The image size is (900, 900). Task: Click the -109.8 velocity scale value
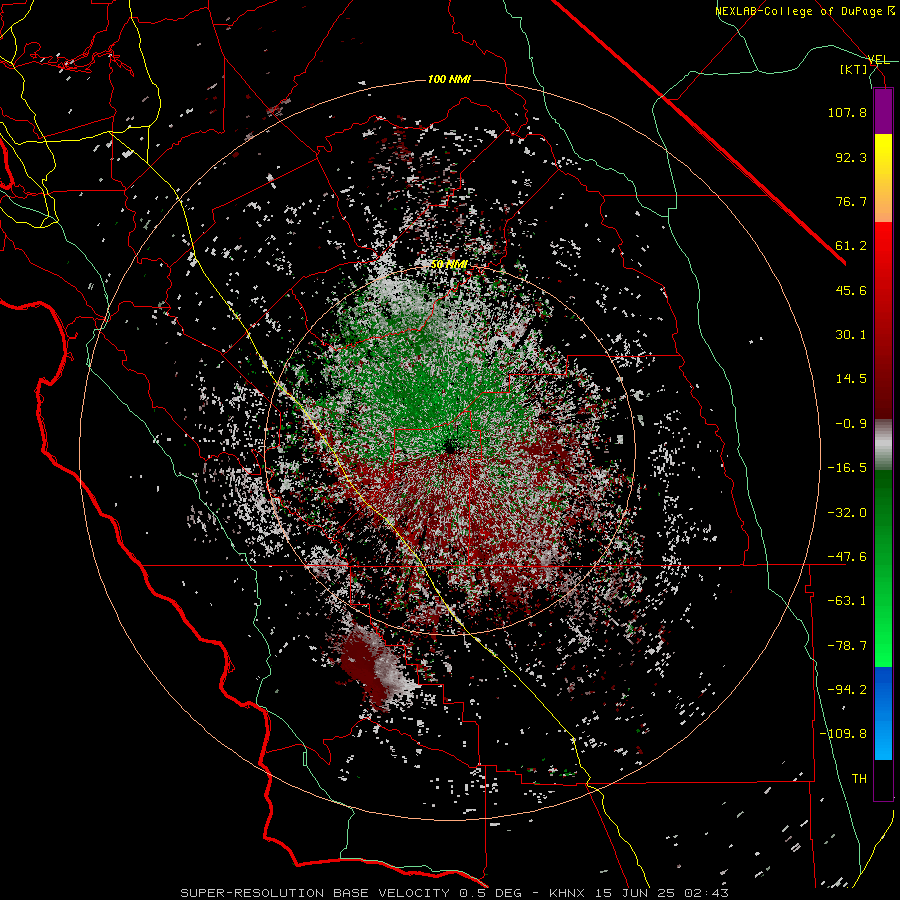[x=843, y=734]
